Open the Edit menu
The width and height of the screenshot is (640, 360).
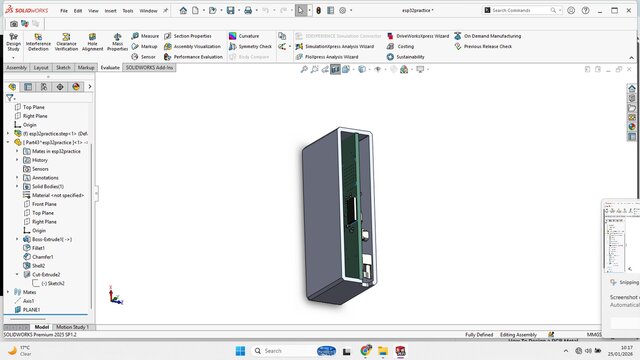point(78,11)
